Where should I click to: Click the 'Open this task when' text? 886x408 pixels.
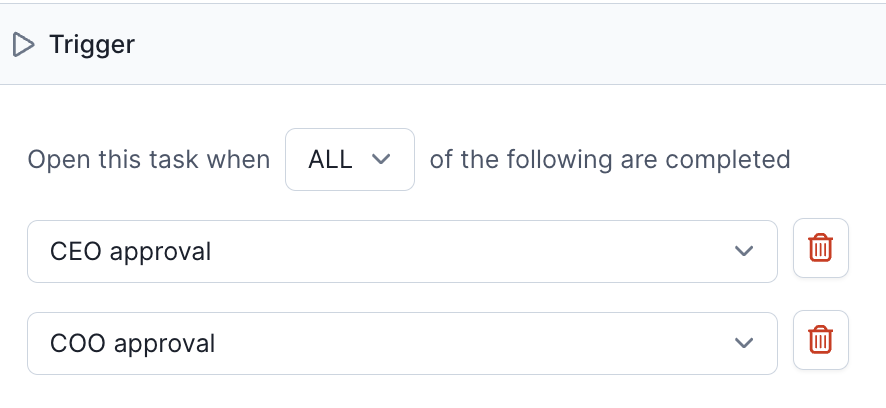pos(149,160)
